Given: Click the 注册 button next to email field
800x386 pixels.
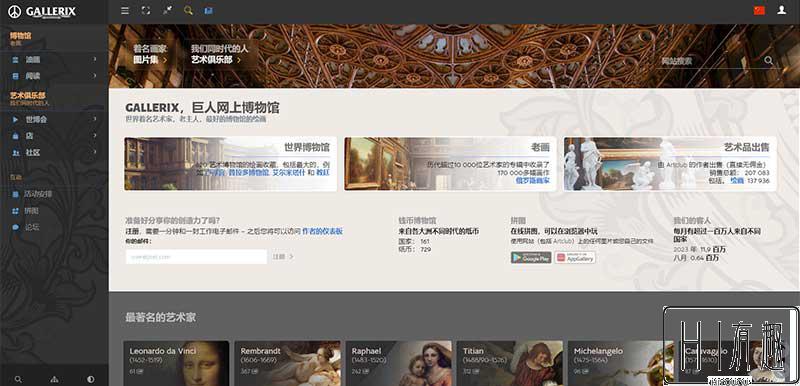Looking at the screenshot, I should (283, 257).
